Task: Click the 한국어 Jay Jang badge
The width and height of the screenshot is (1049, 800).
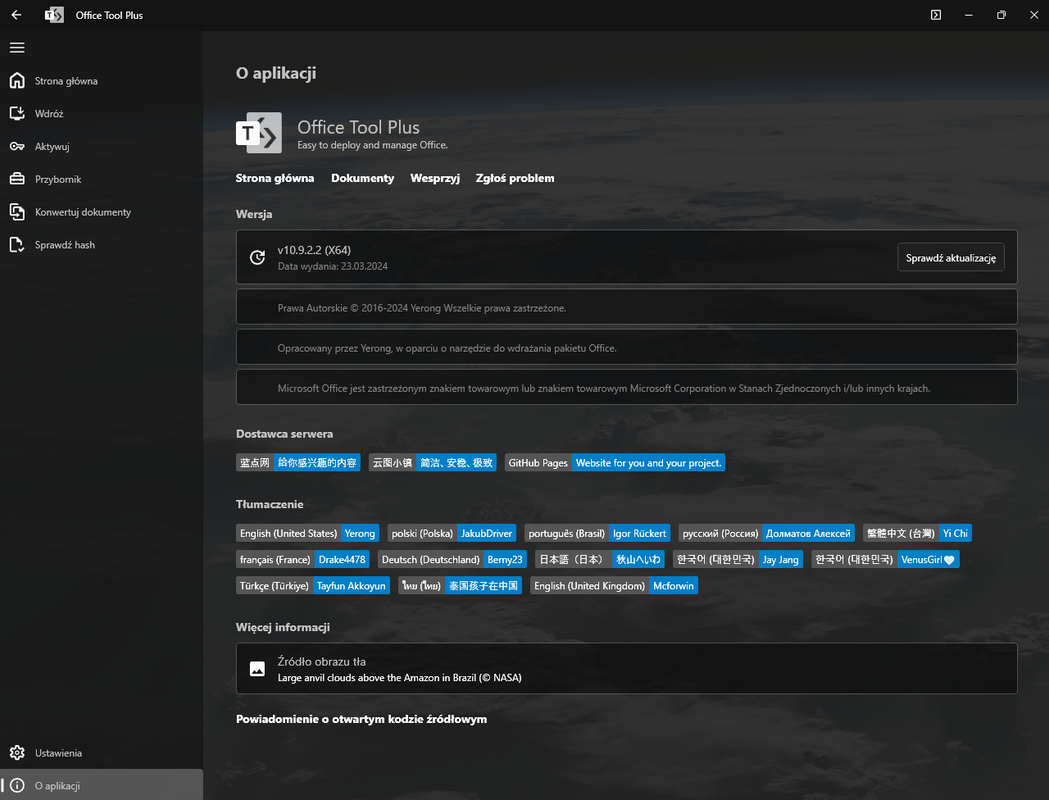Action: pos(738,559)
